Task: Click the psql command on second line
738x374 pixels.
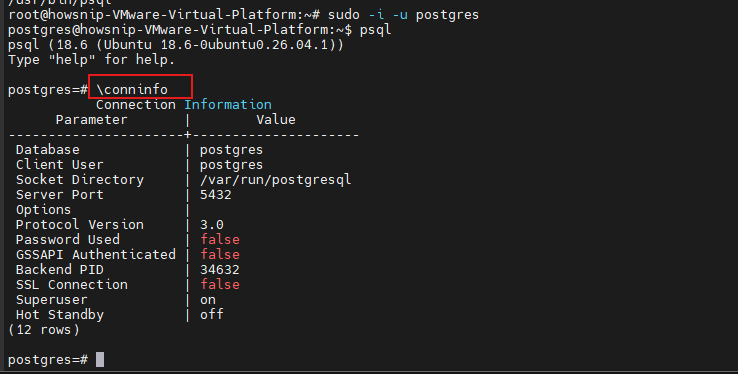Action: pyautogui.click(x=375, y=30)
